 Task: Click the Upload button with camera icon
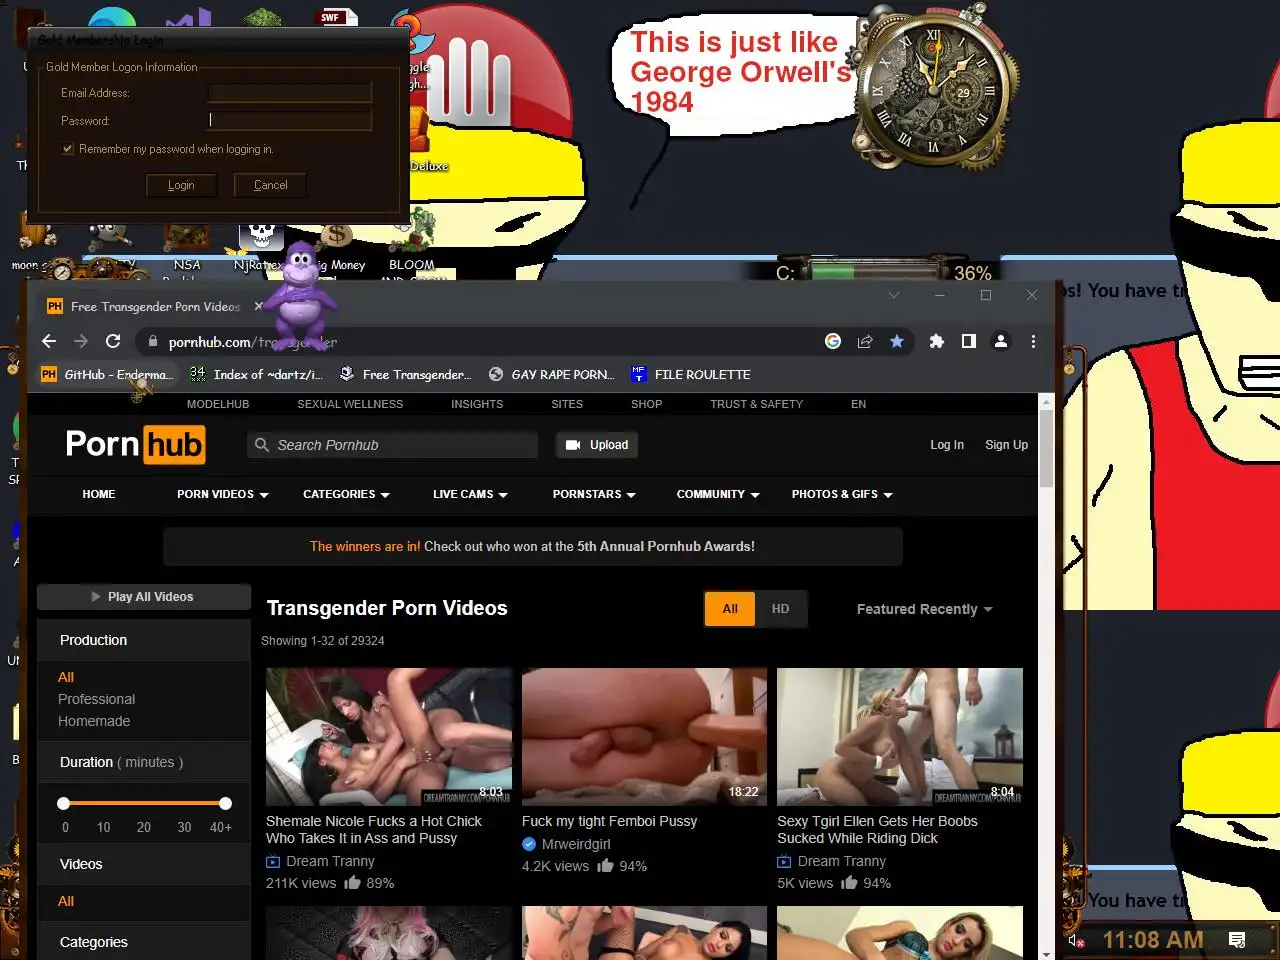pyautogui.click(x=597, y=445)
